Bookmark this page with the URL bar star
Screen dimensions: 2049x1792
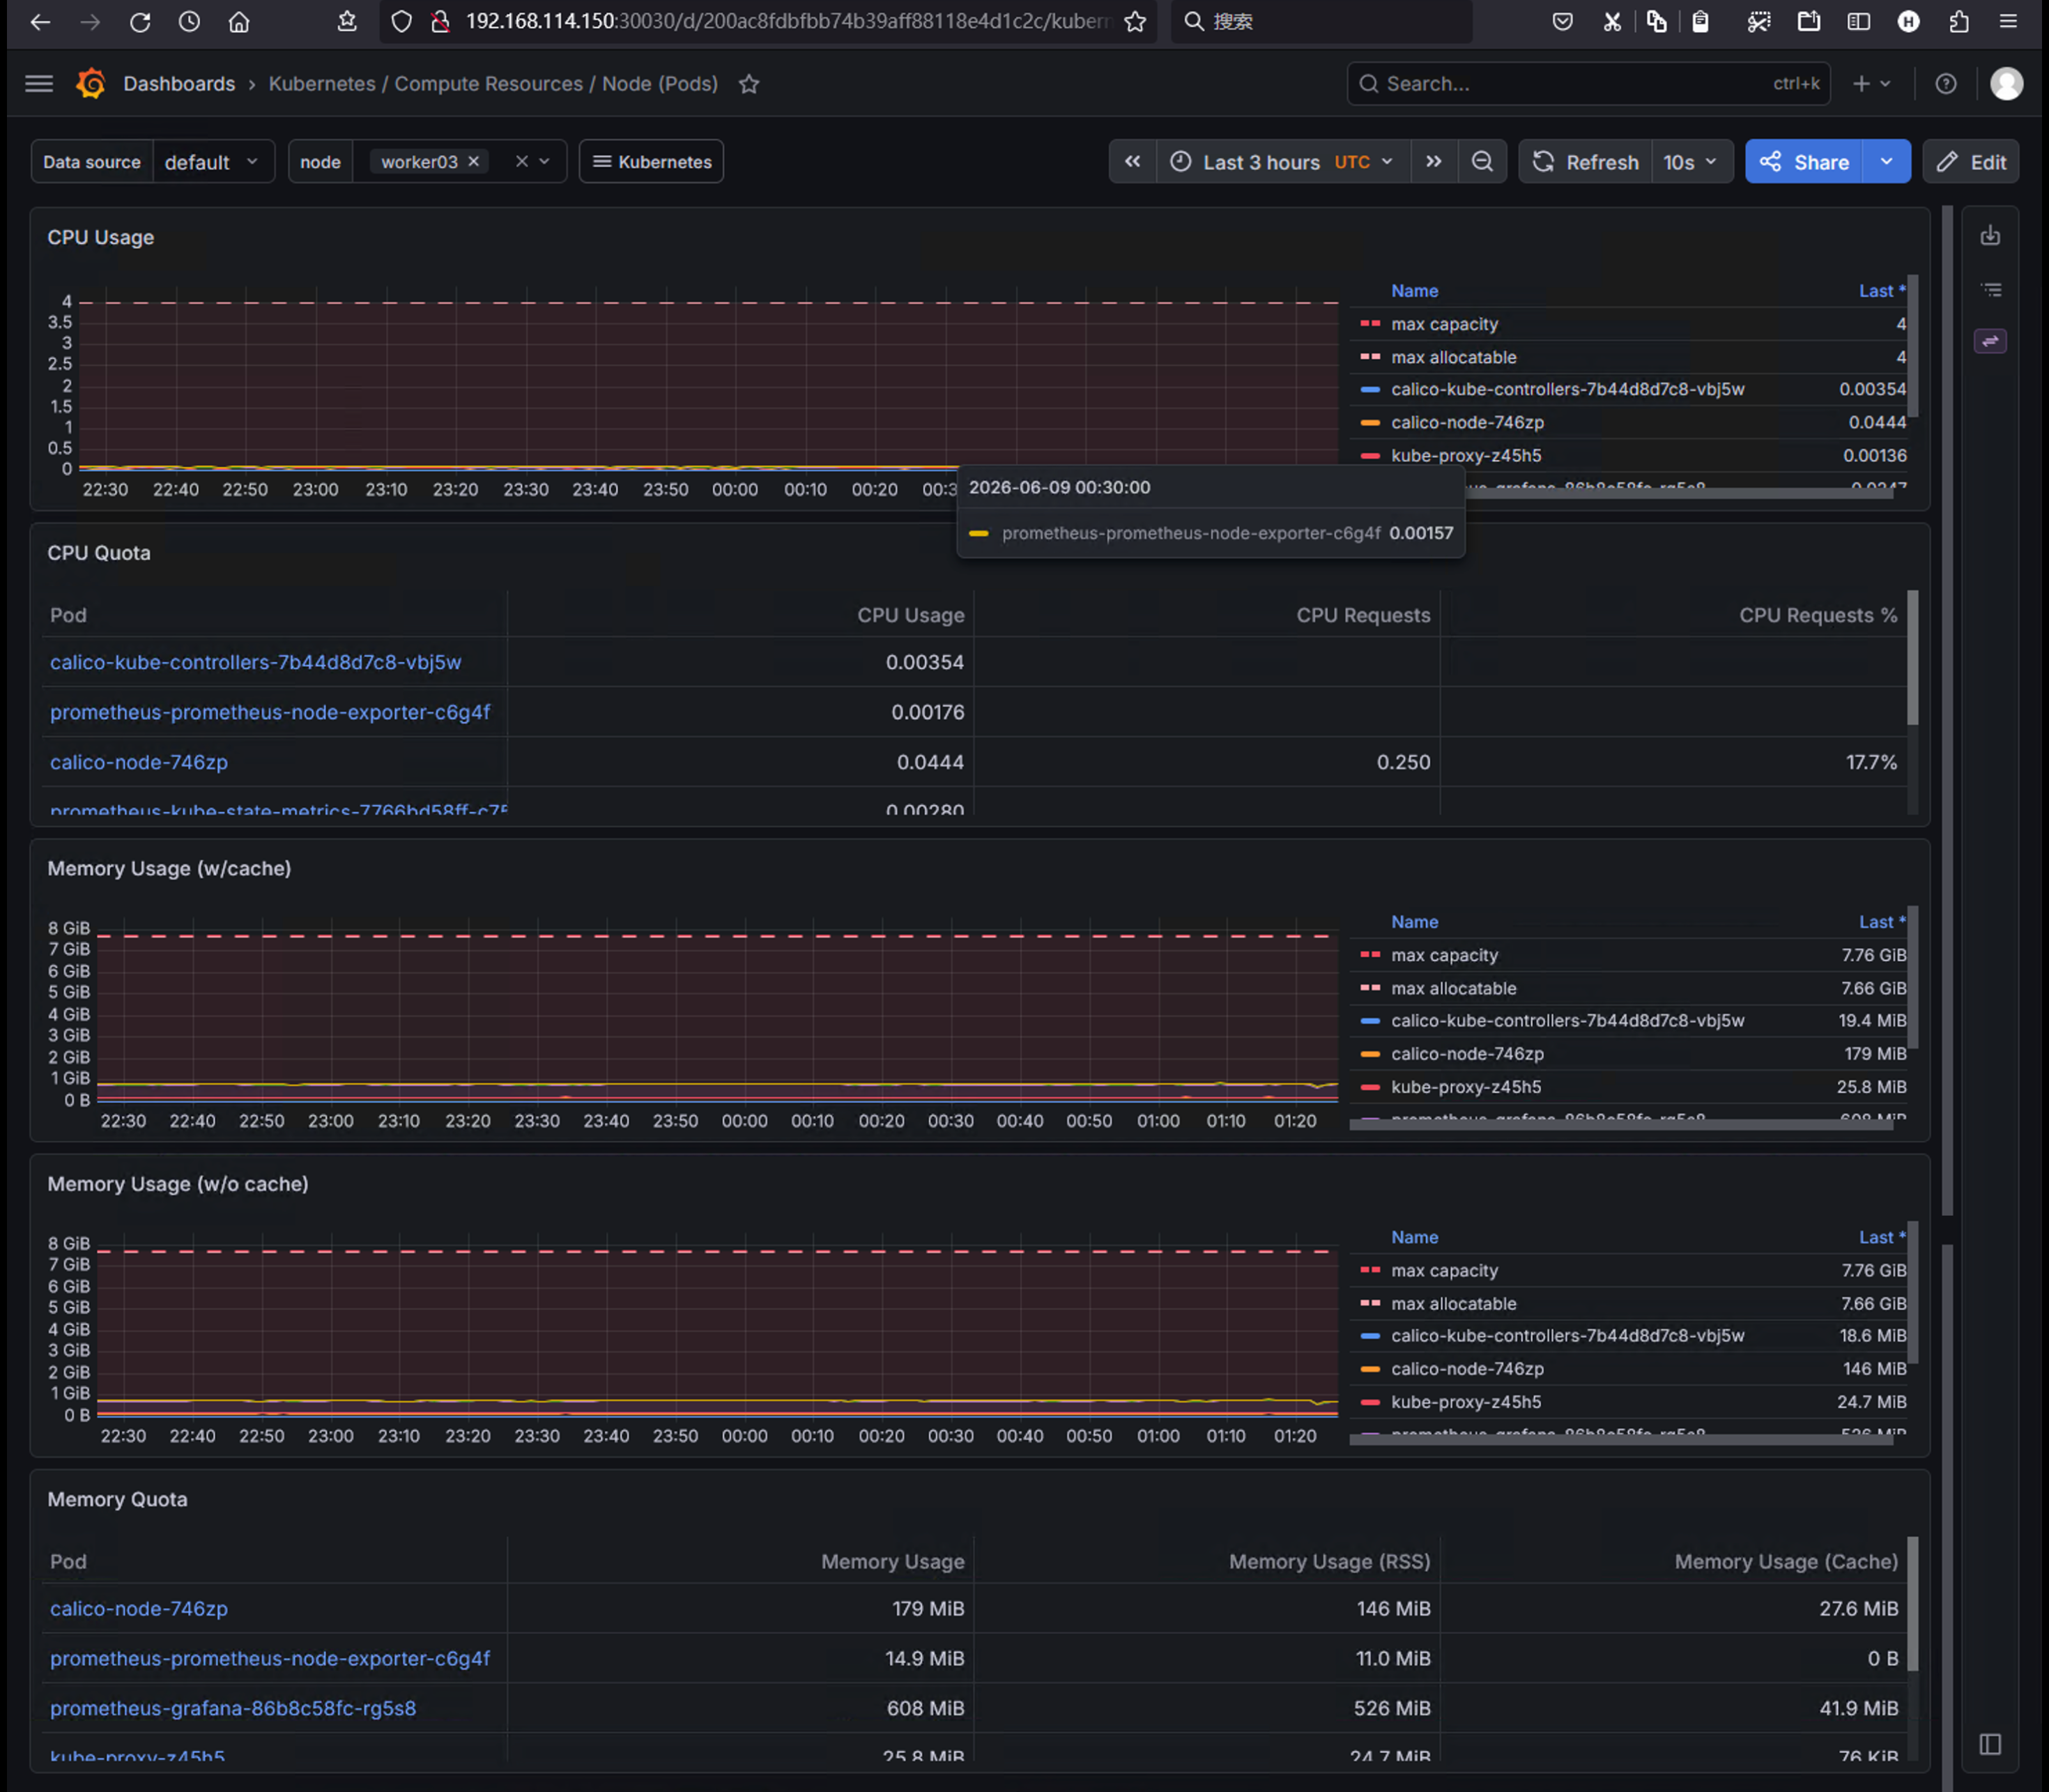pyautogui.click(x=1135, y=22)
